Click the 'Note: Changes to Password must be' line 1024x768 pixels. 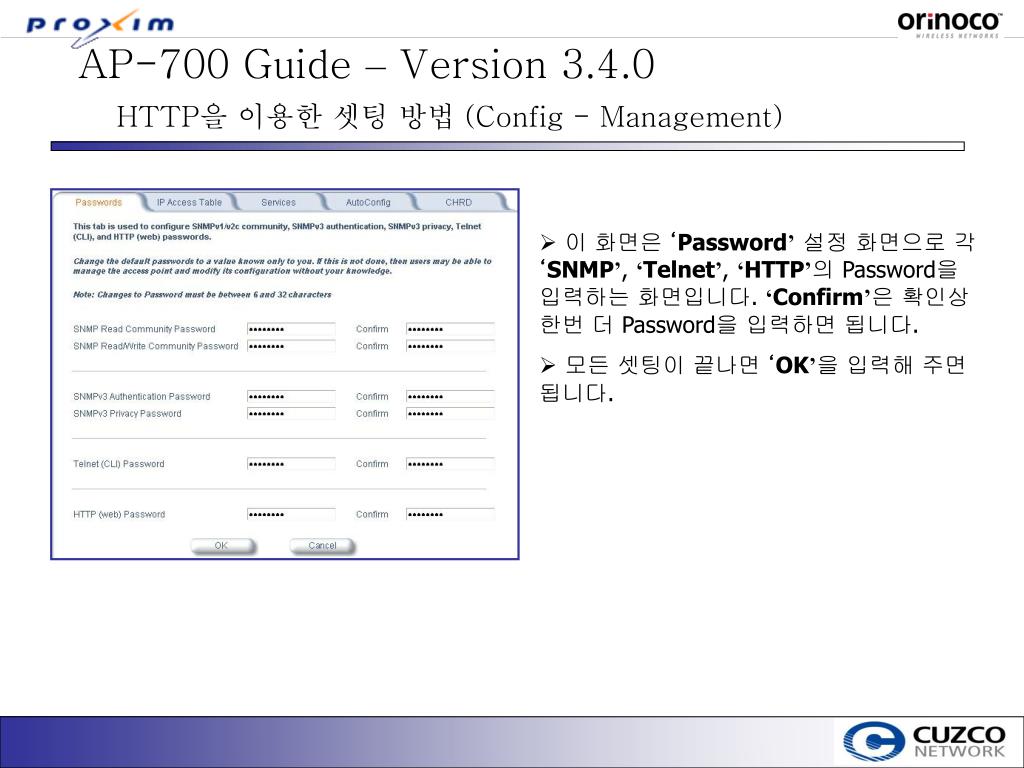pos(202,295)
